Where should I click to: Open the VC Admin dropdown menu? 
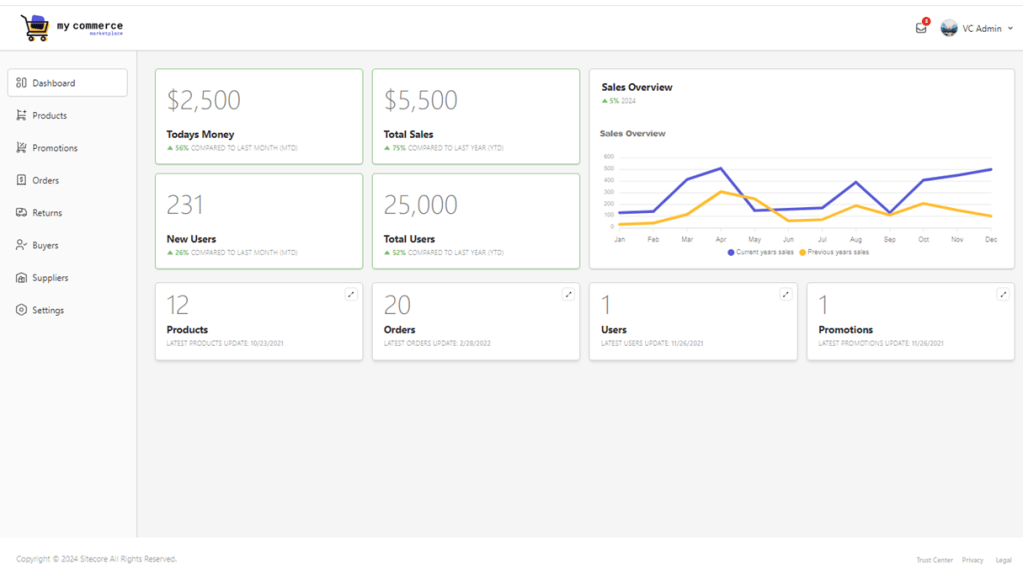point(1010,29)
